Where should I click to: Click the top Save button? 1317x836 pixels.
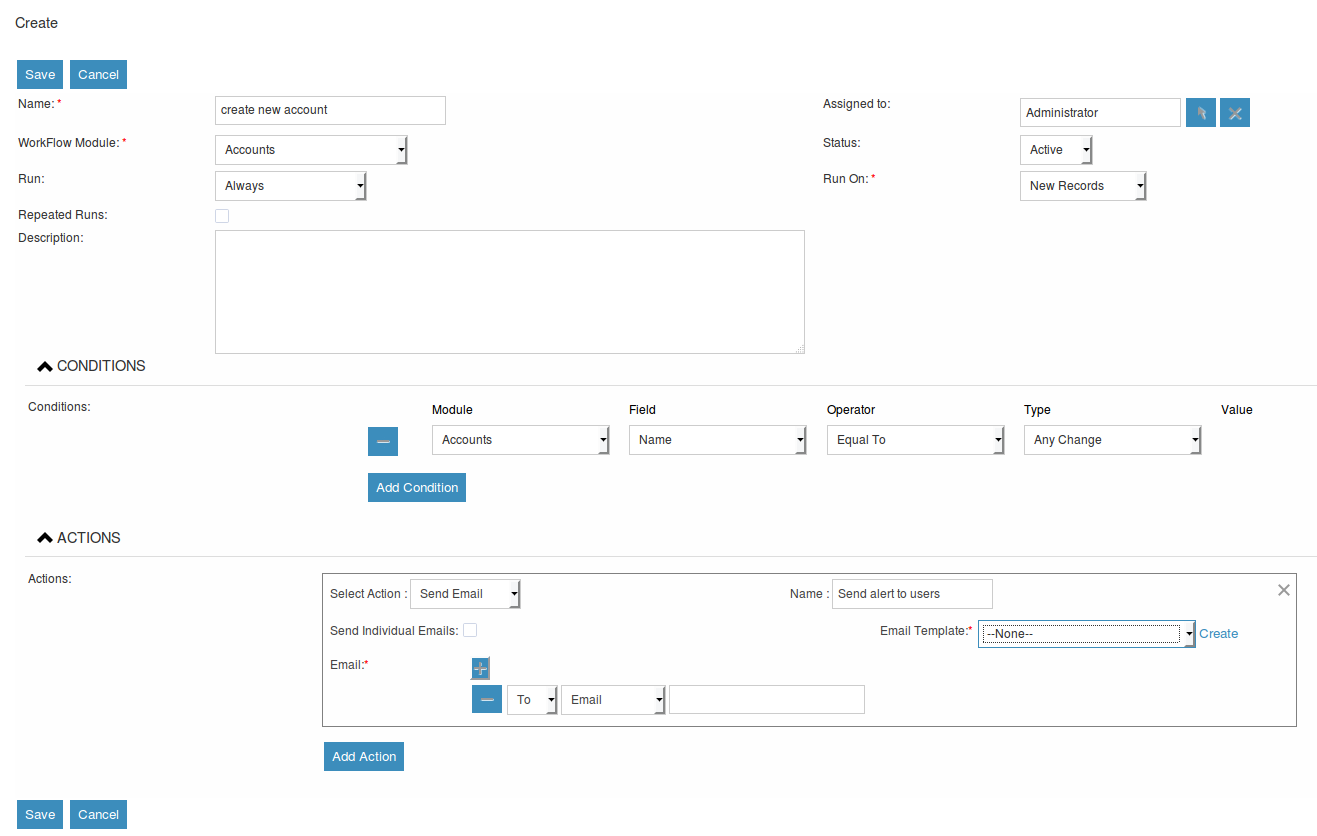pyautogui.click(x=40, y=74)
